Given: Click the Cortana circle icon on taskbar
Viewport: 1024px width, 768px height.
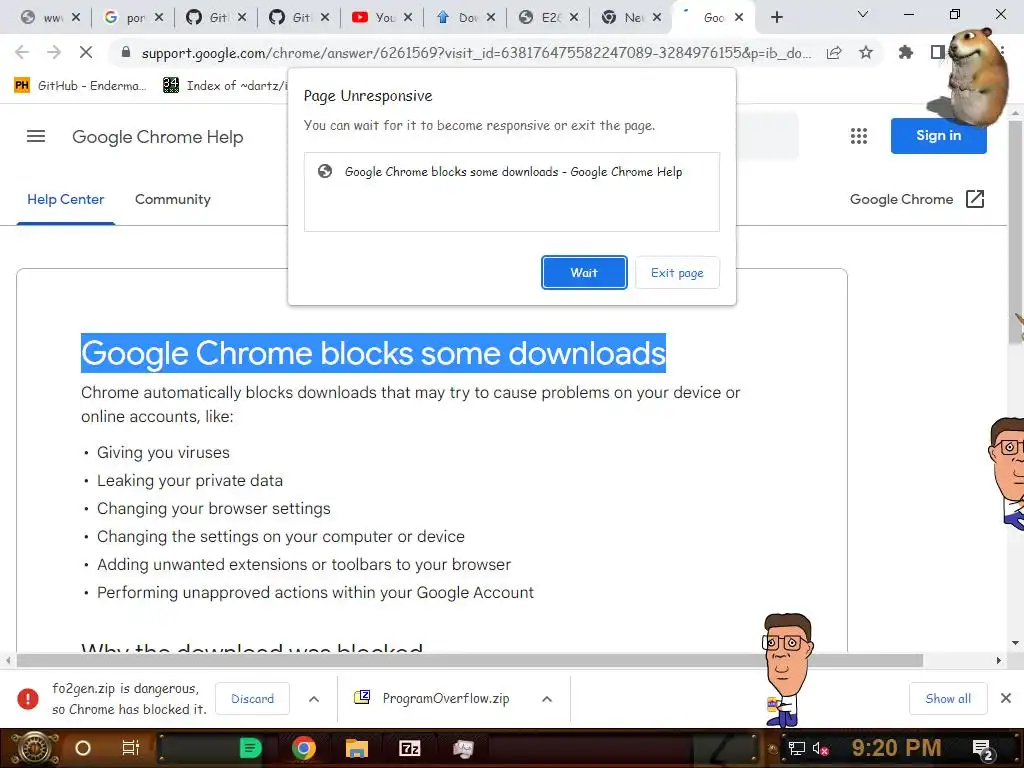Looking at the screenshot, I should 83,748.
